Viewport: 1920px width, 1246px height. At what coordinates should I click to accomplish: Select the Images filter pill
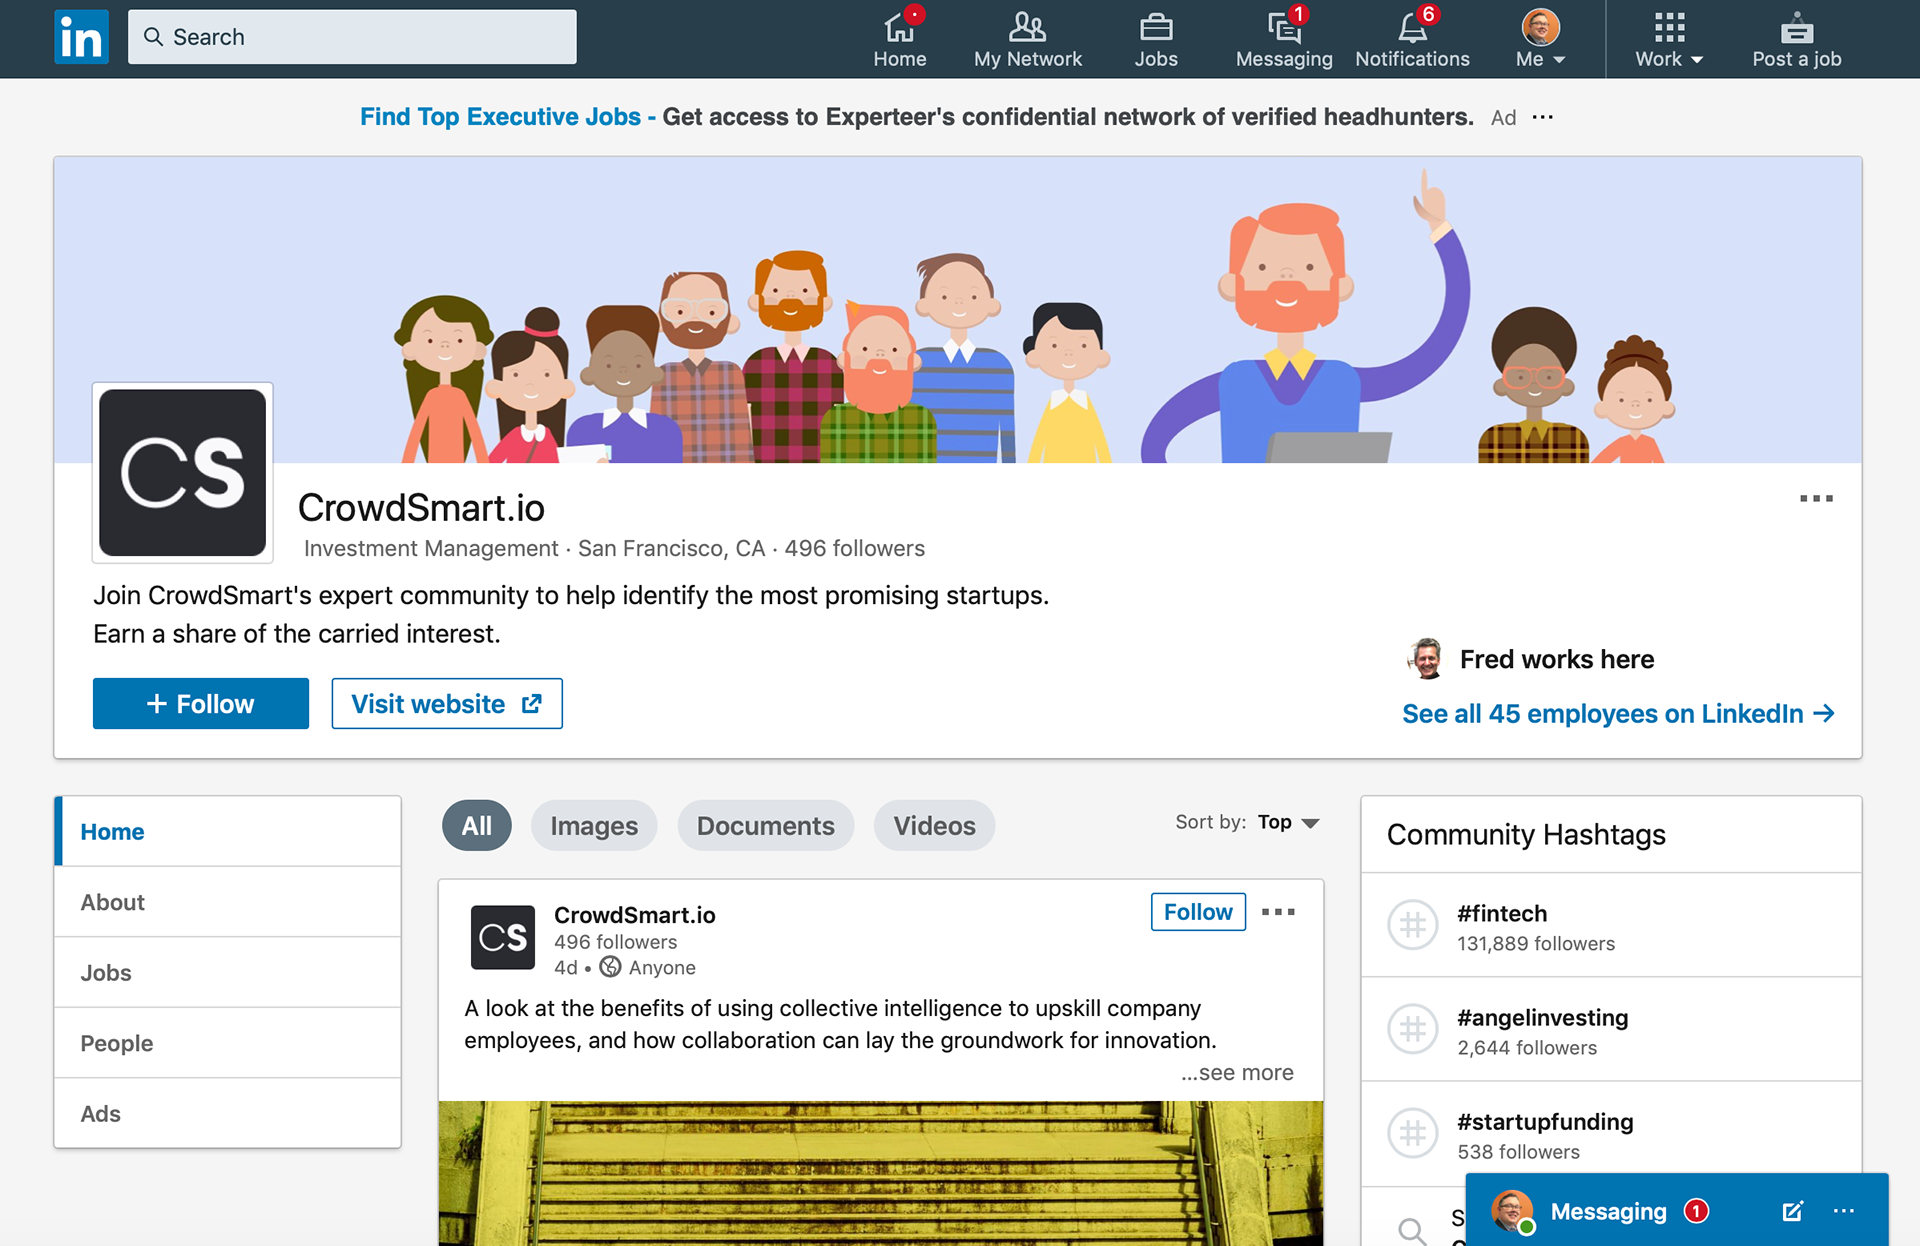(x=594, y=826)
